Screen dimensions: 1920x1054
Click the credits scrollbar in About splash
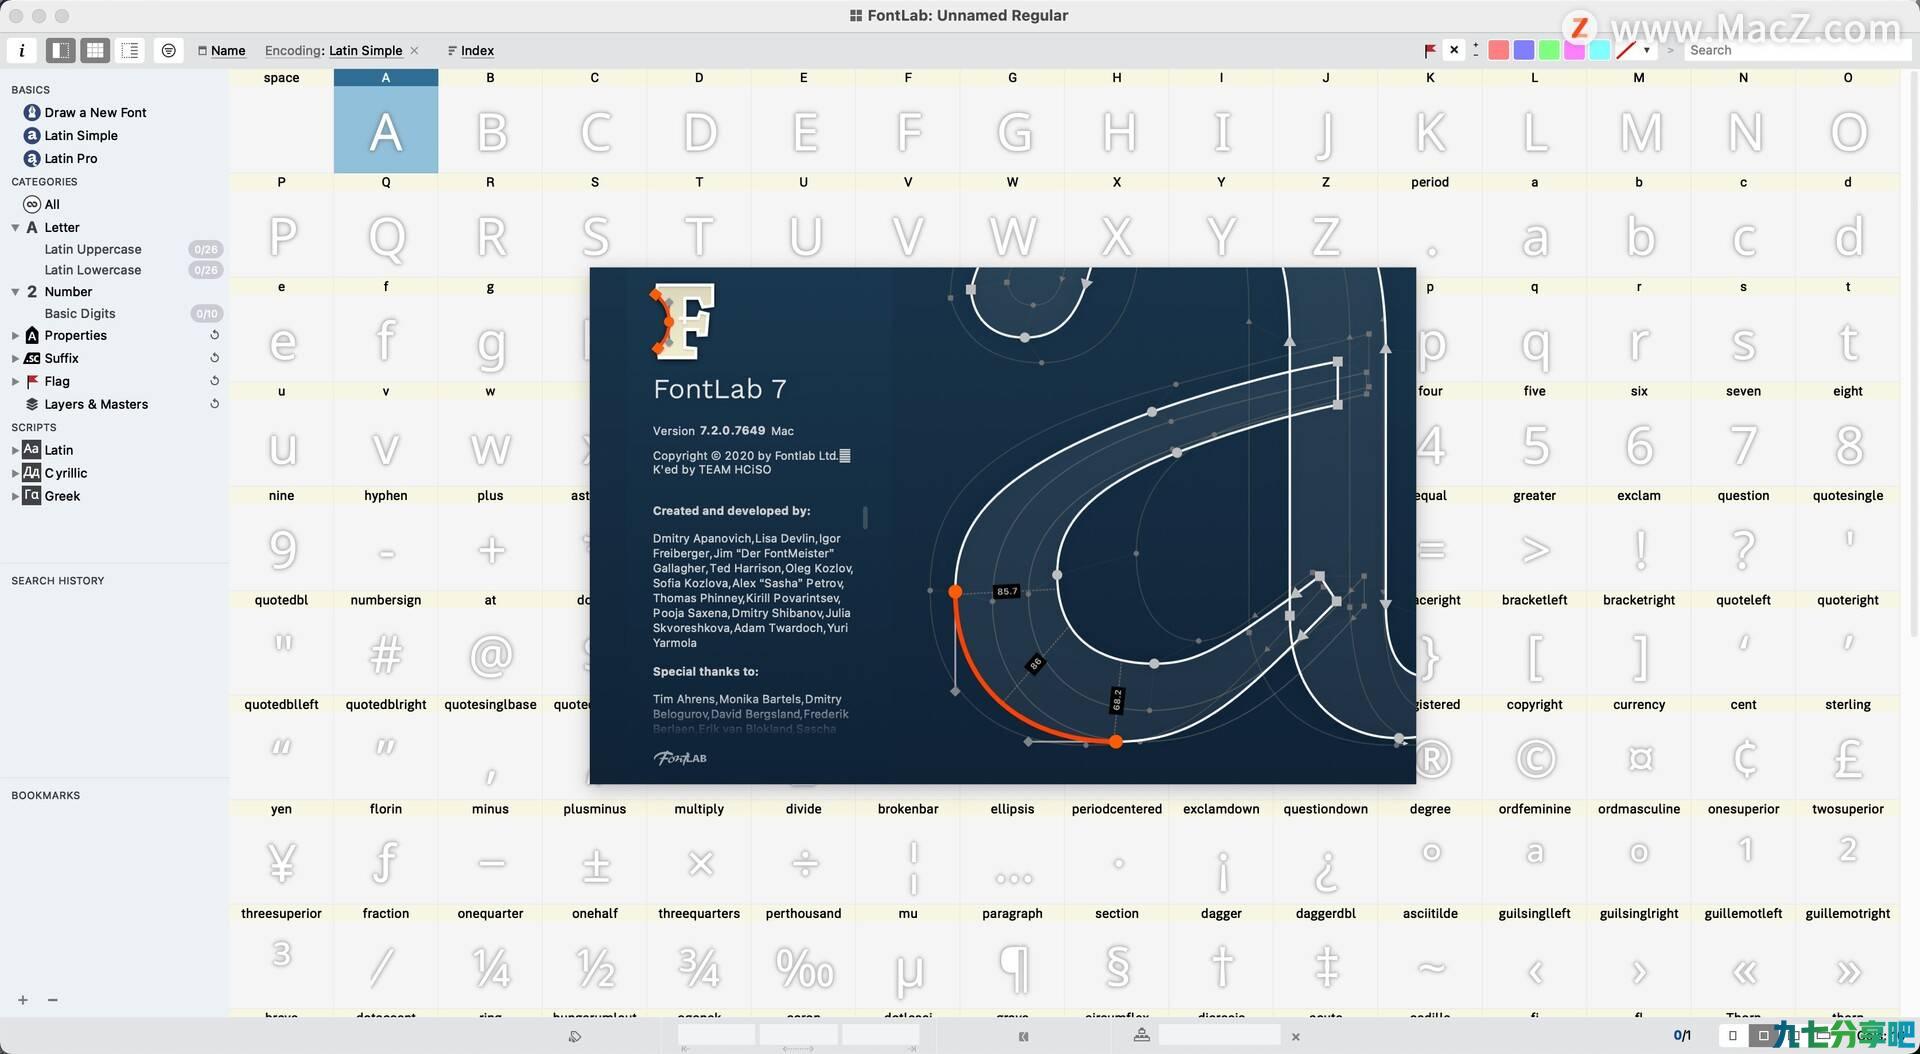(x=865, y=517)
